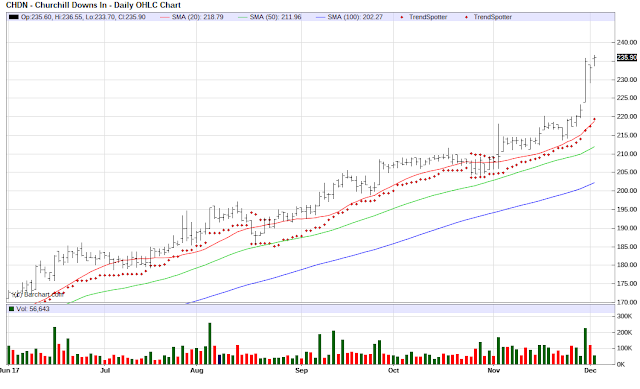Click the 195.00 price axis label
Viewport: 640px width, 389px height.
627,209
